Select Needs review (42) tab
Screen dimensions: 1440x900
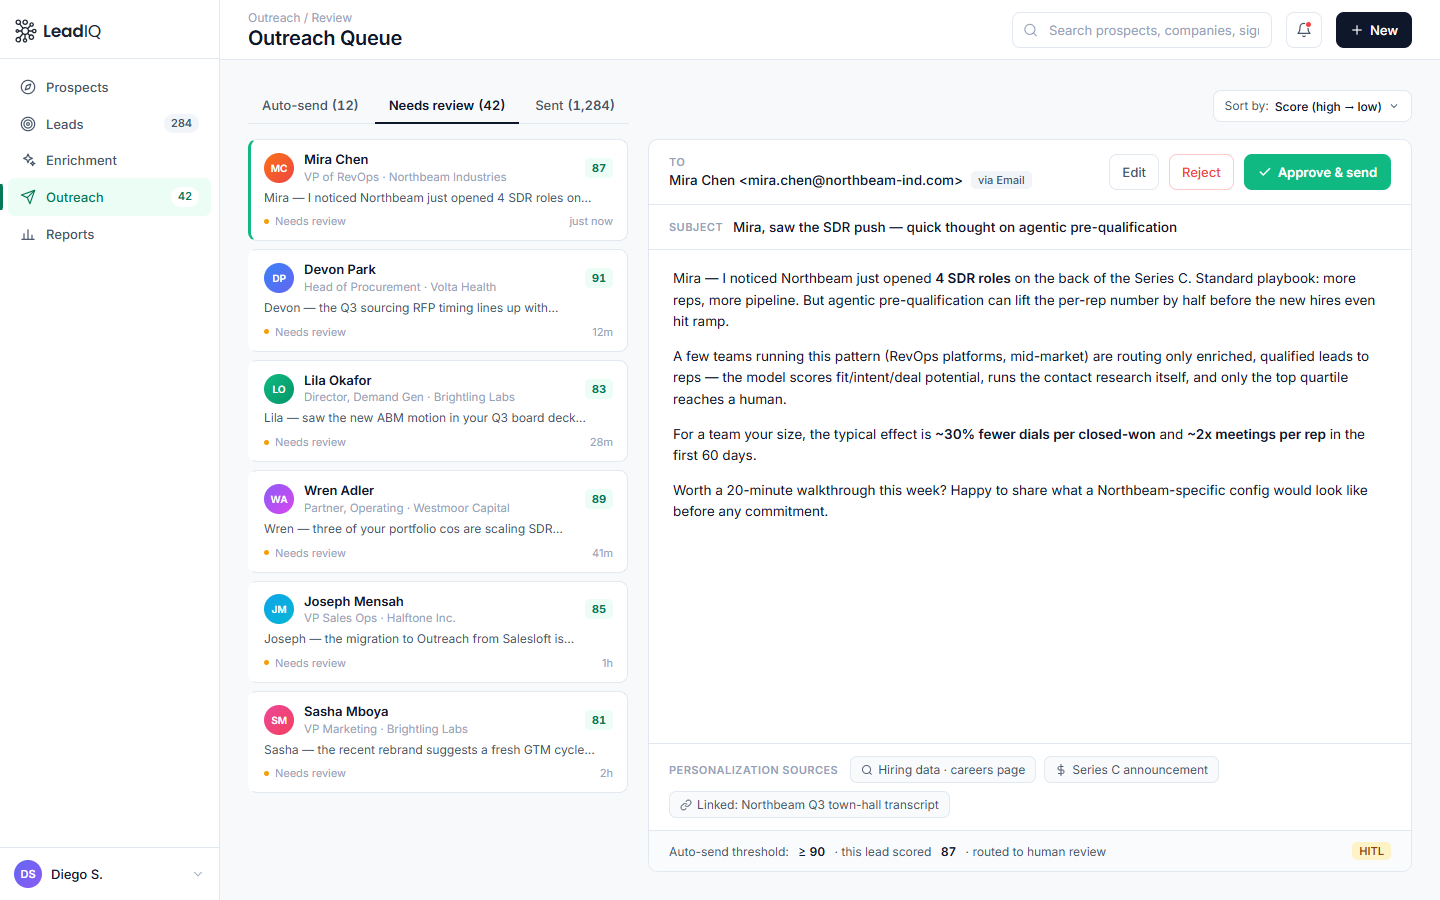[x=447, y=105]
